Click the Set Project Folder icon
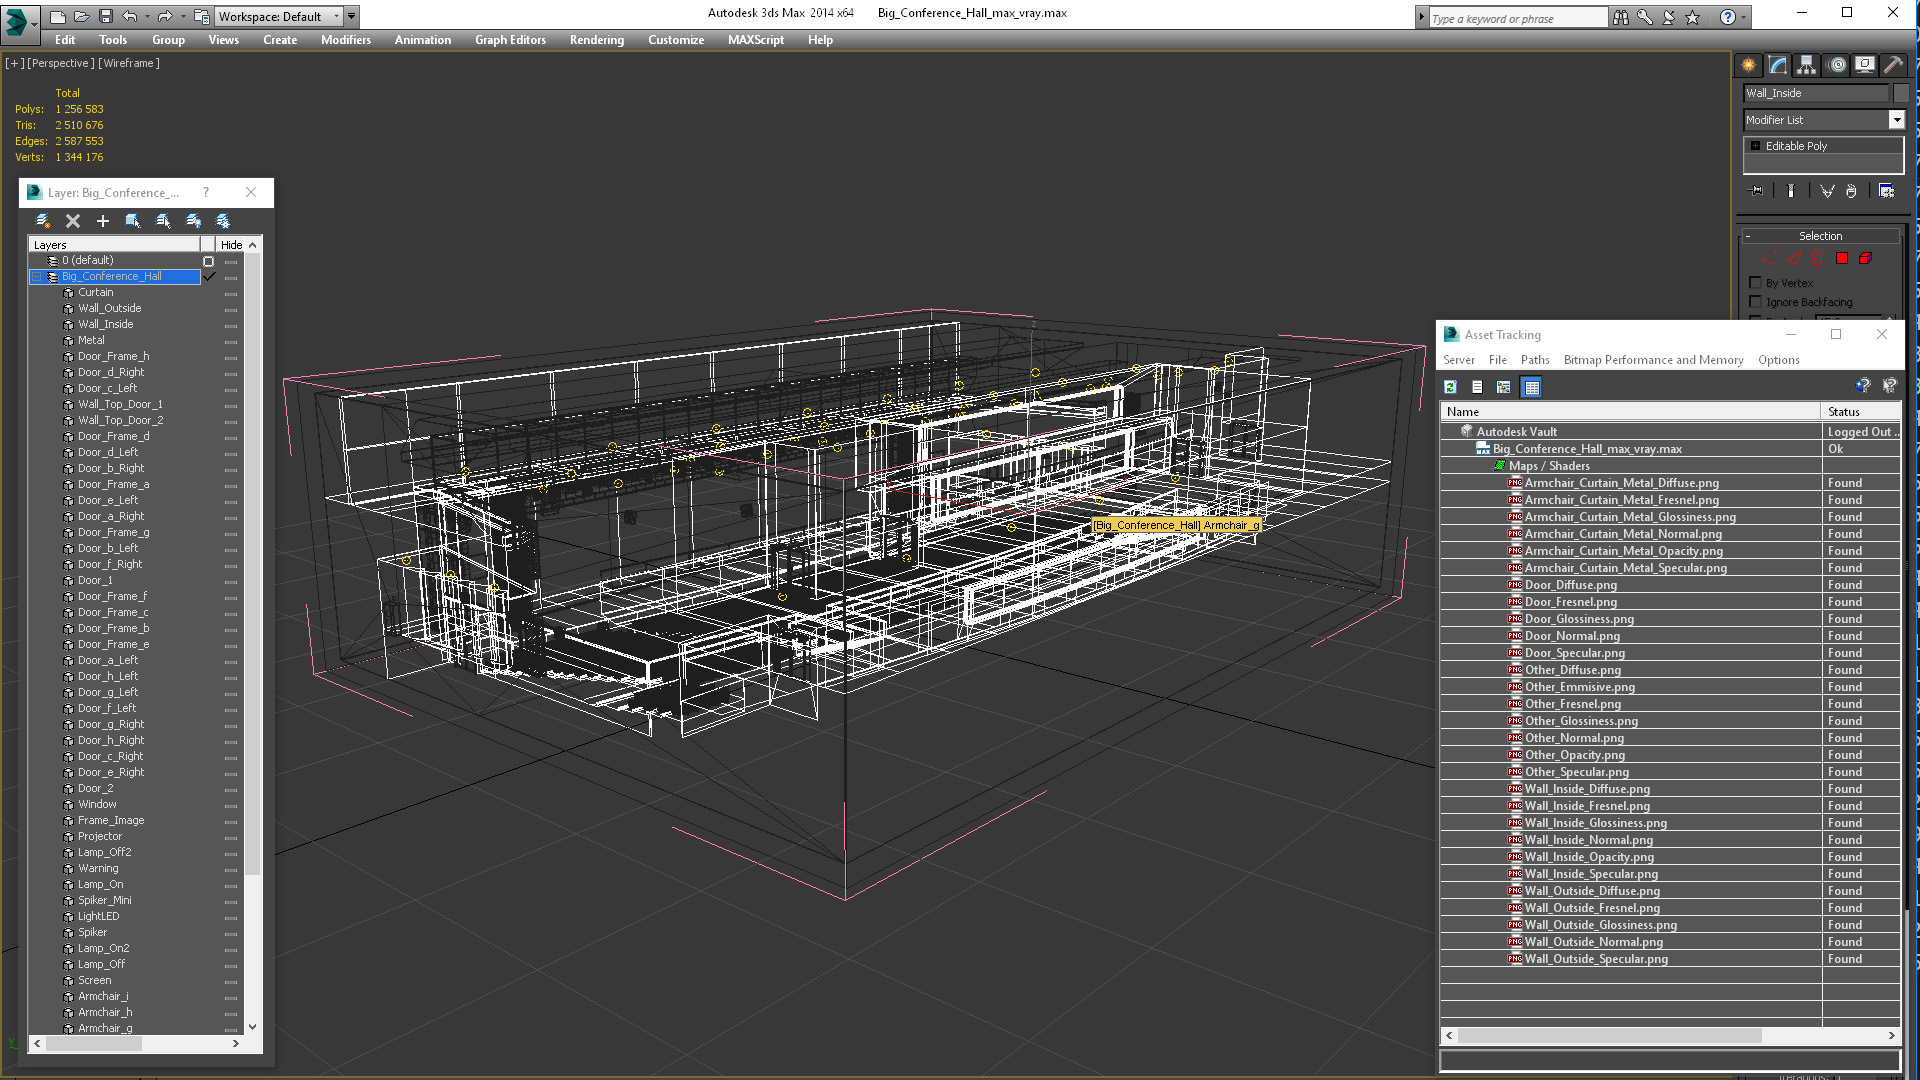1920x1080 pixels. click(x=201, y=16)
